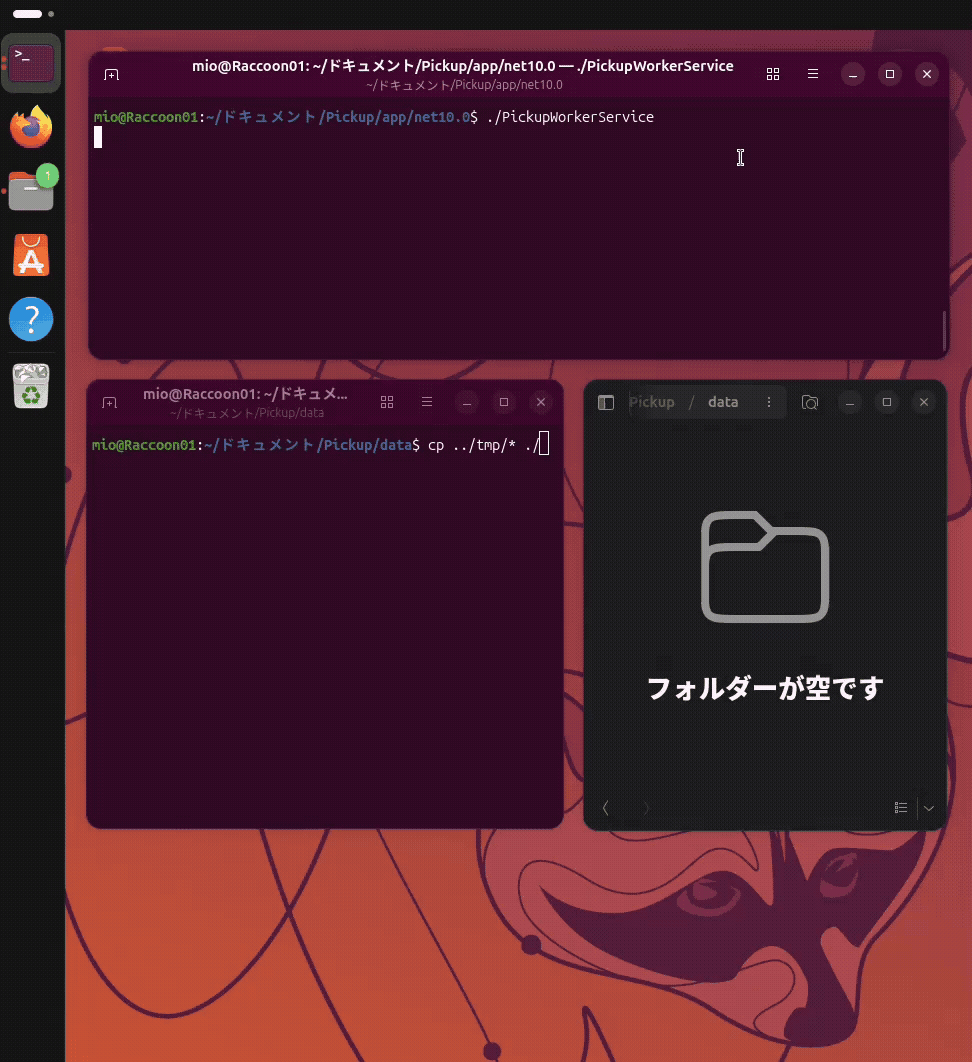Open the folder options menu beside data

[x=769, y=402]
